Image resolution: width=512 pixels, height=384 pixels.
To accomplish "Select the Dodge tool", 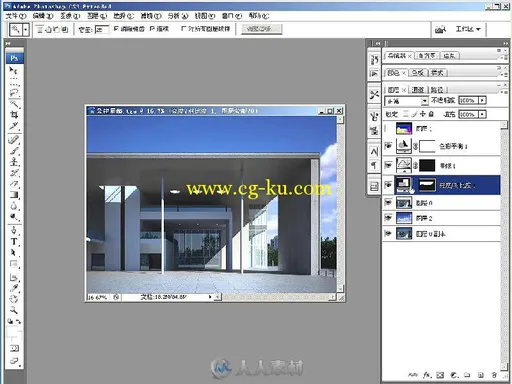I will point(14,218).
